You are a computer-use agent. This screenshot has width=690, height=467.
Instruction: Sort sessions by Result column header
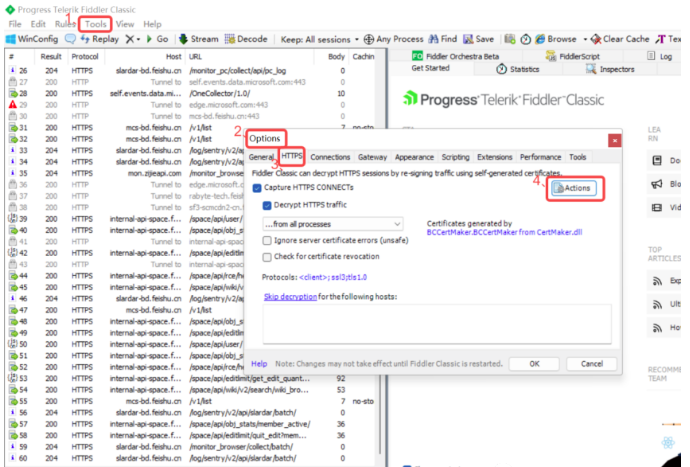point(51,56)
